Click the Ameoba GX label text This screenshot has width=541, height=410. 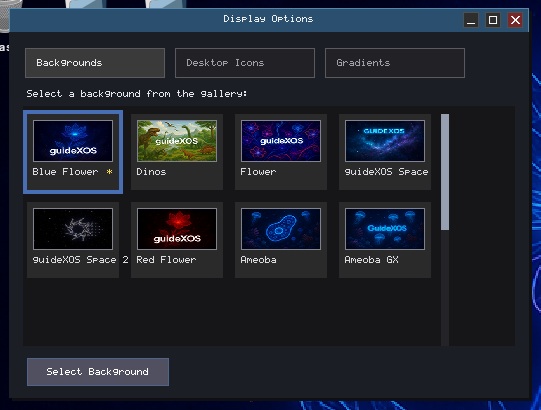point(372,260)
